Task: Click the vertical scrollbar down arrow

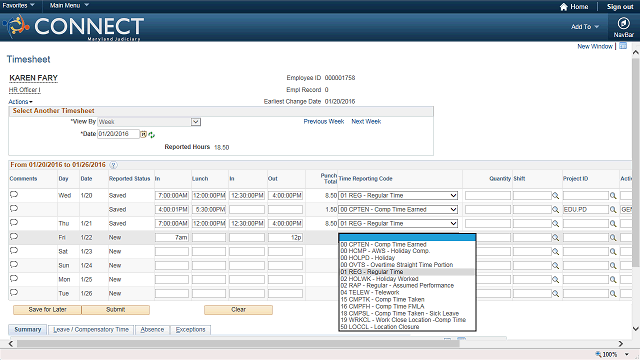Action: pos(636,329)
